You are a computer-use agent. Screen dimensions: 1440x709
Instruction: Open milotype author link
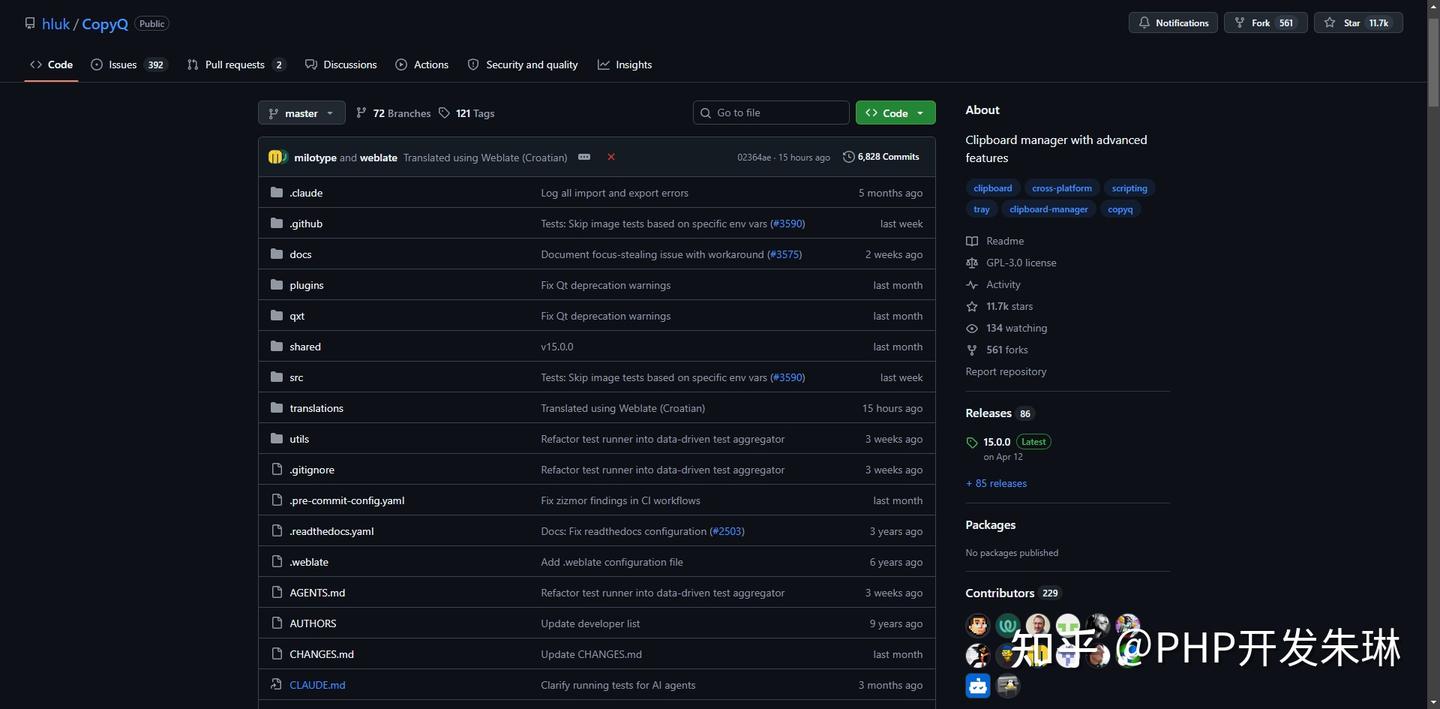pos(315,158)
